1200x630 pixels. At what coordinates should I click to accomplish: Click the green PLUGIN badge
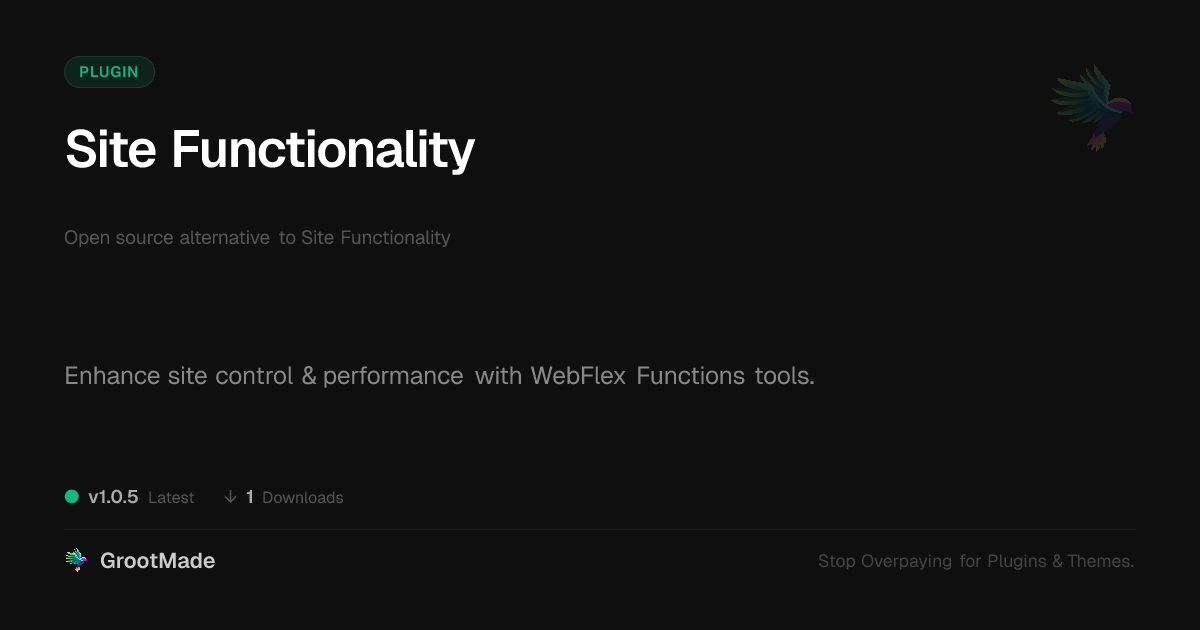coord(109,72)
